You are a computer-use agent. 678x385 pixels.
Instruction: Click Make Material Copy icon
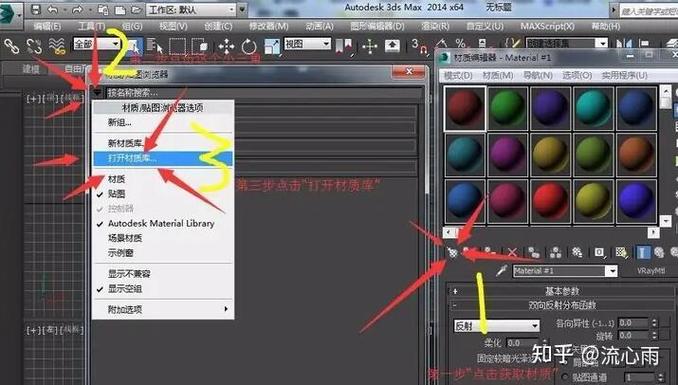[534, 252]
